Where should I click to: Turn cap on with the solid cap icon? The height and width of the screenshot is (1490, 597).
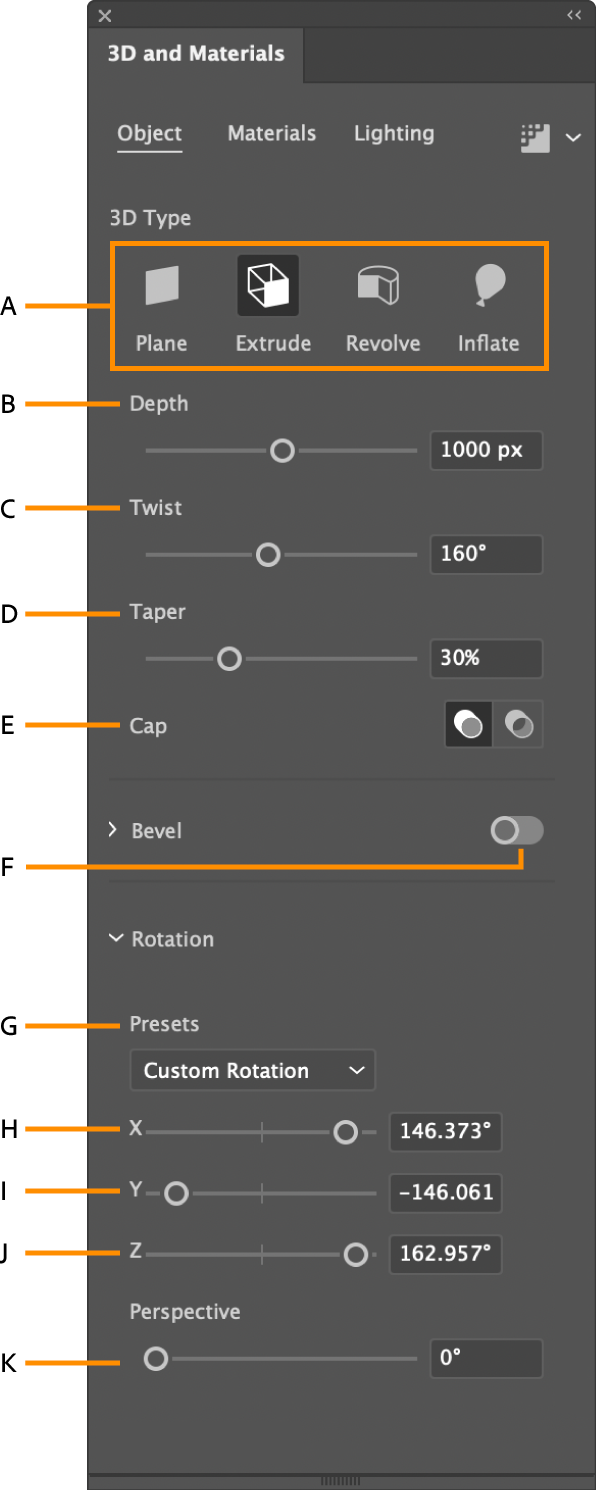[469, 724]
